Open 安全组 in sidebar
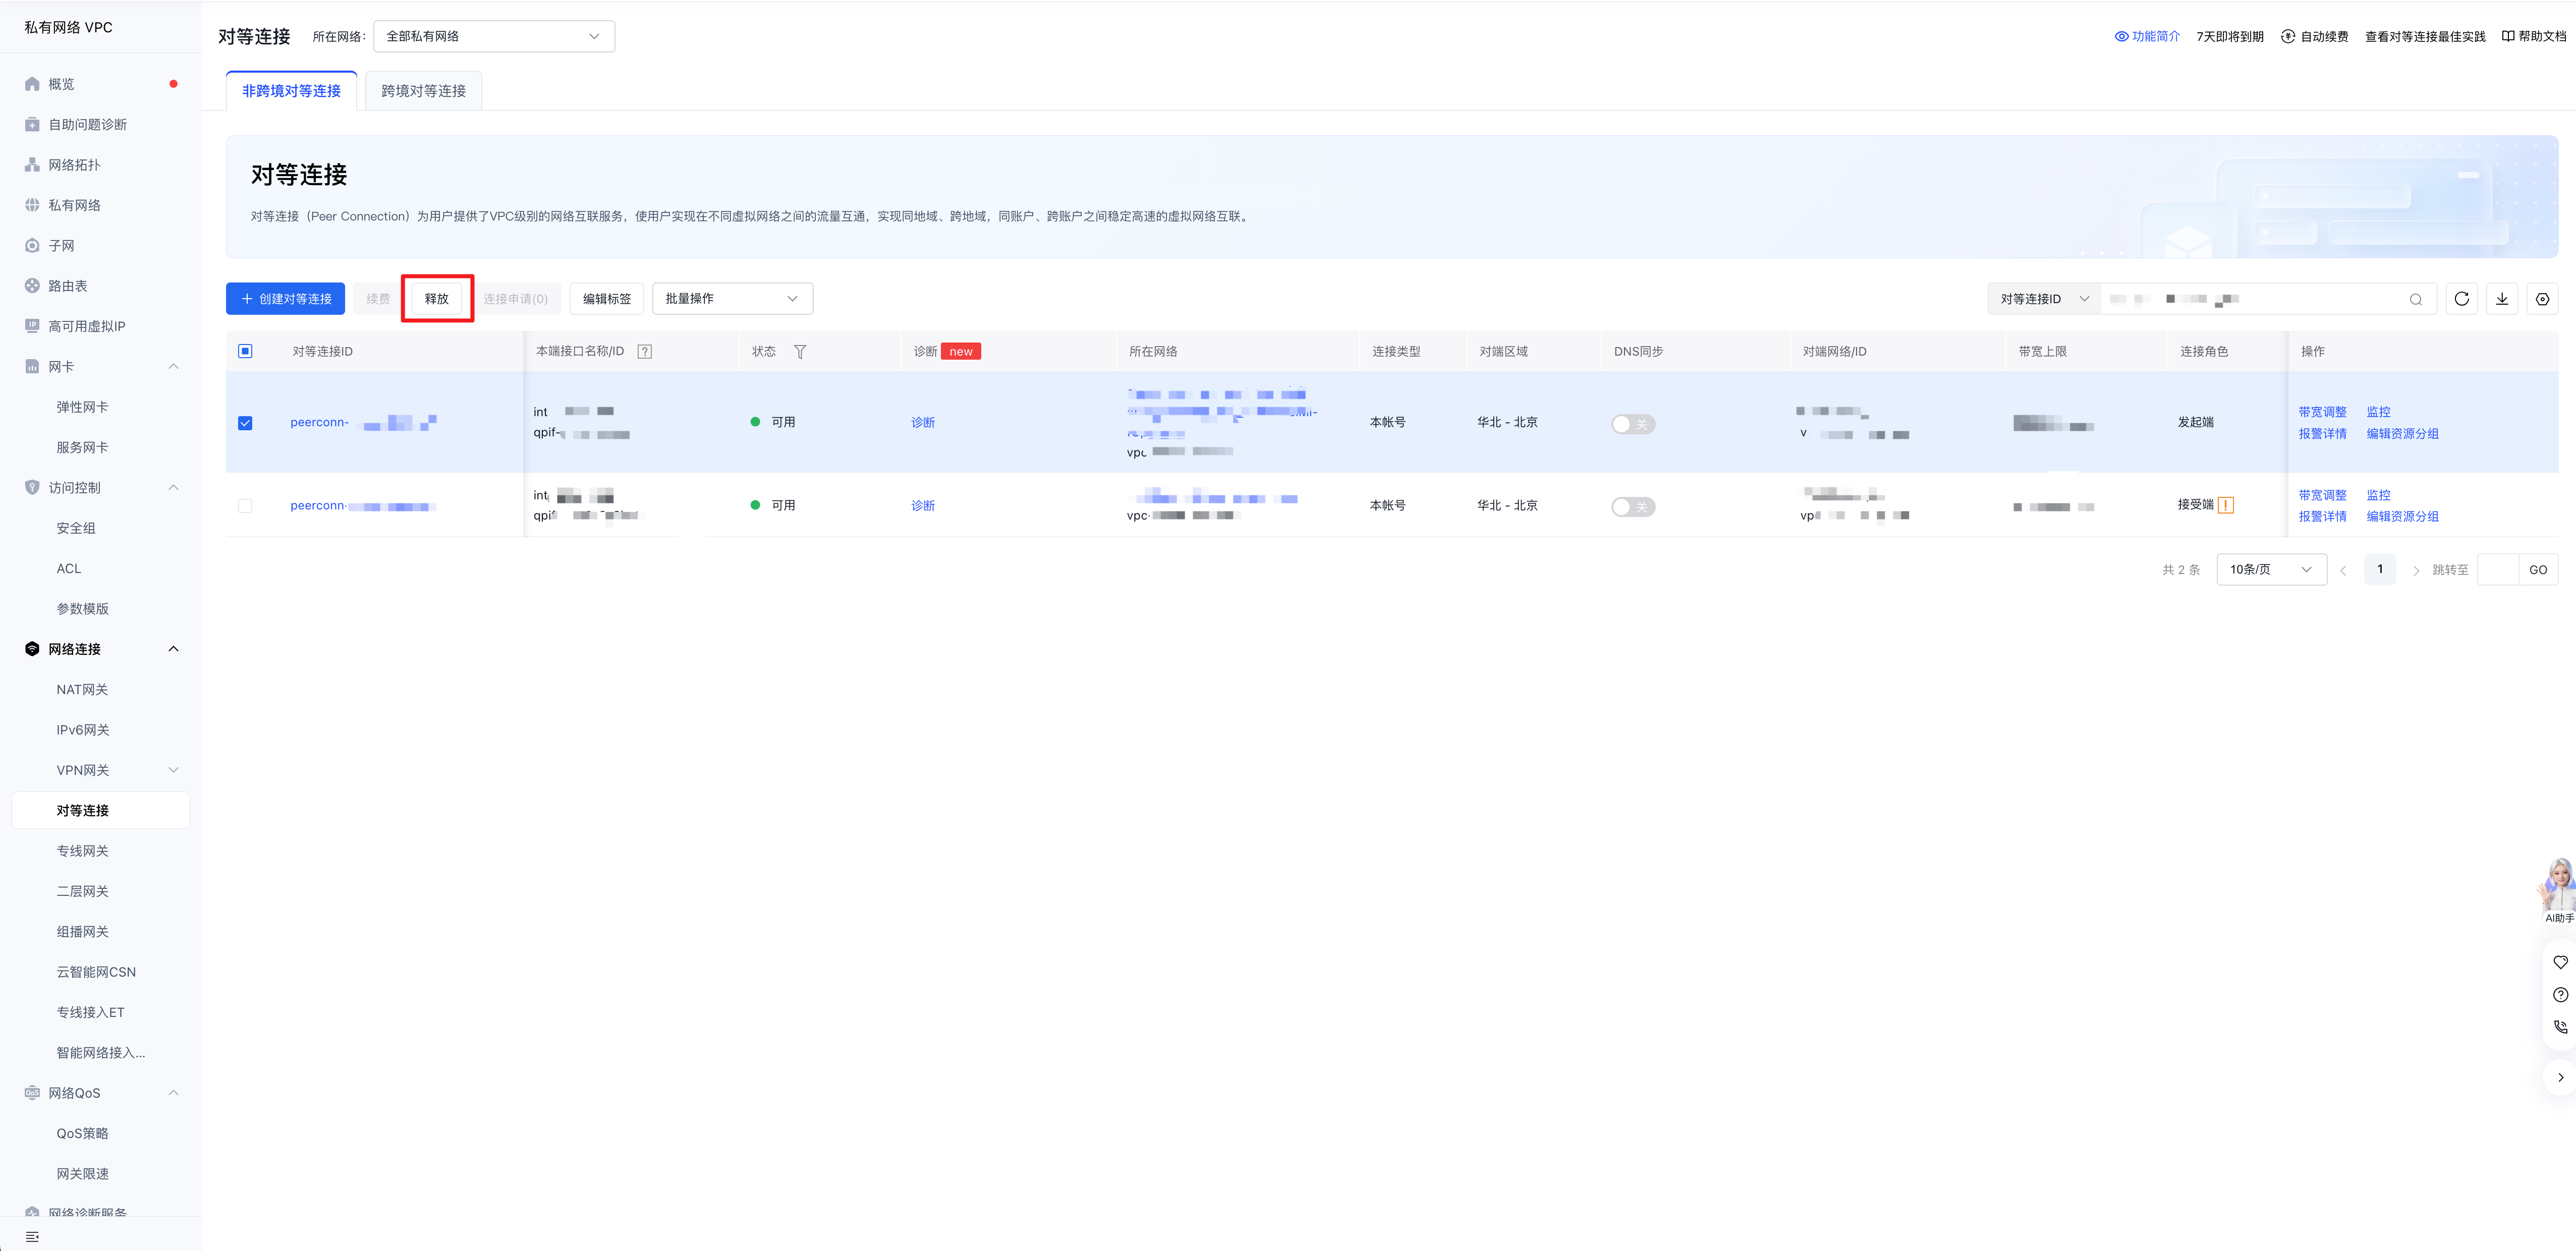Viewport: 2576px width, 1251px height. pyautogui.click(x=76, y=528)
